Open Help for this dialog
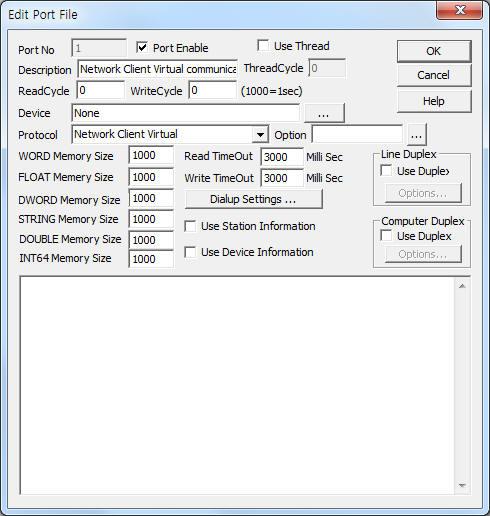Image resolution: width=490 pixels, height=516 pixels. pyautogui.click(x=434, y=101)
